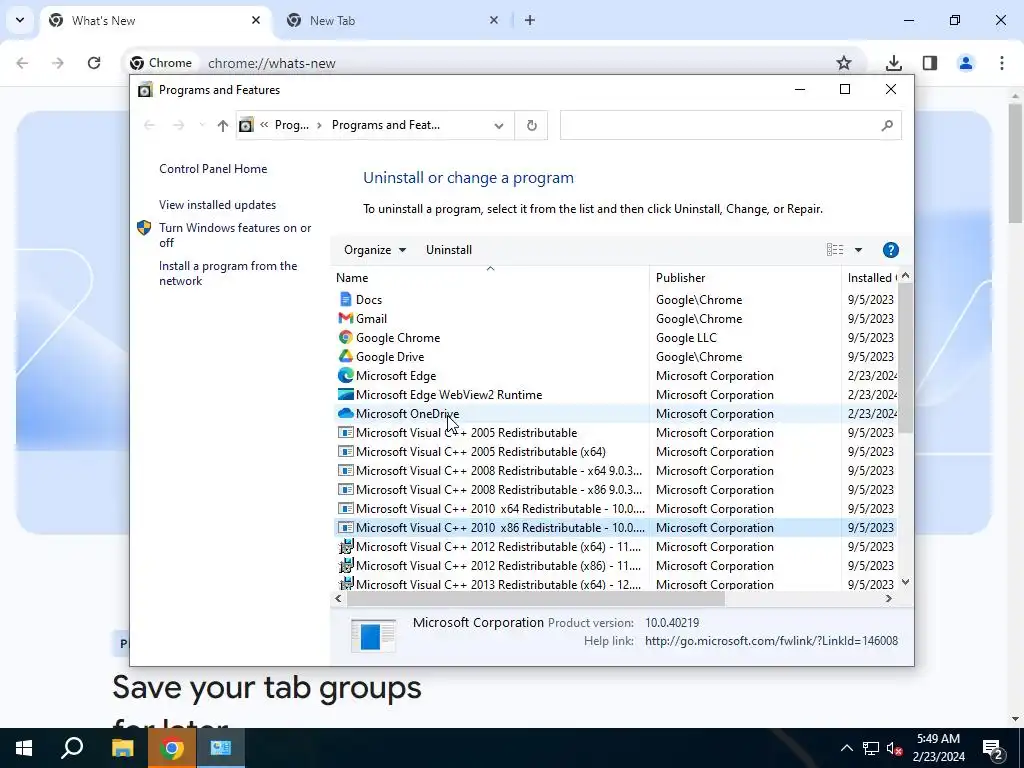Click the help question mark icon
Viewport: 1024px width, 768px height.
pos(890,250)
